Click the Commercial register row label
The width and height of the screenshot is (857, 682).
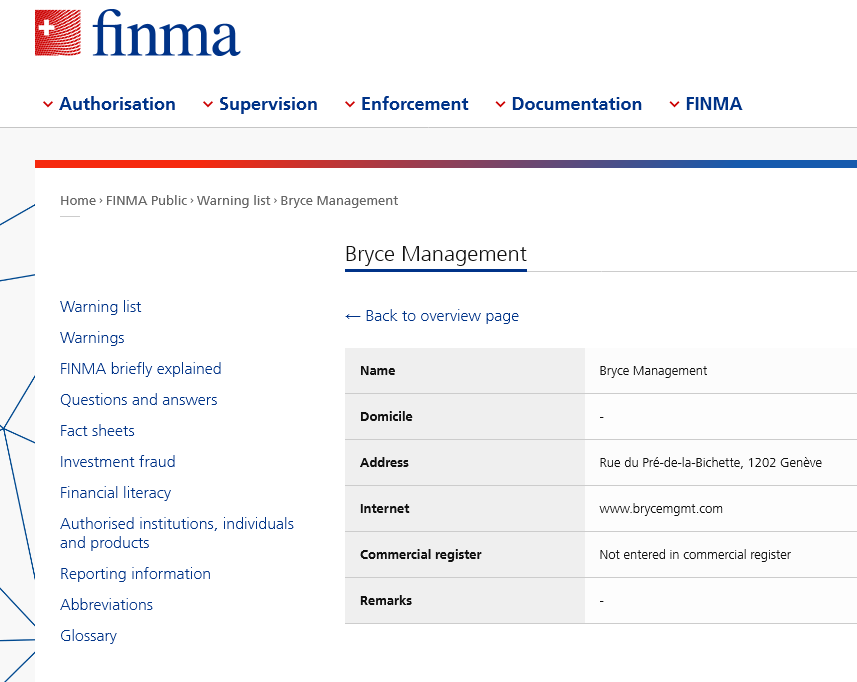(421, 554)
